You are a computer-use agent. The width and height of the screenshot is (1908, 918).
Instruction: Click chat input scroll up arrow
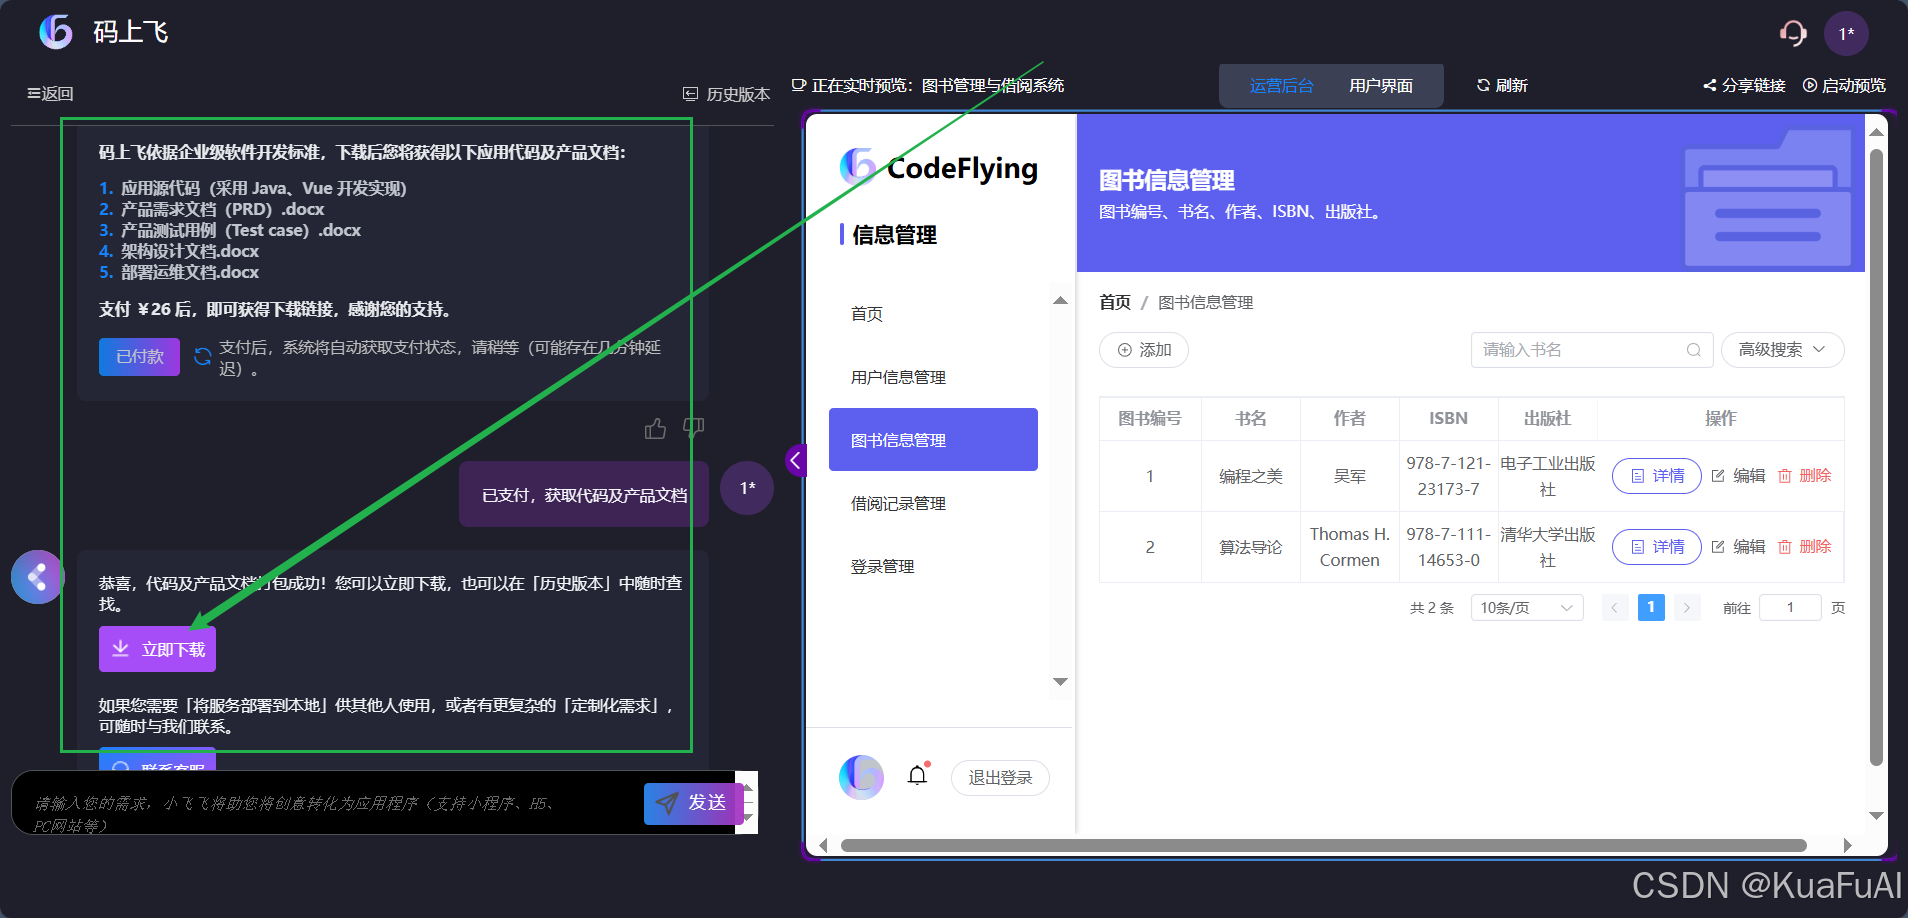[747, 787]
